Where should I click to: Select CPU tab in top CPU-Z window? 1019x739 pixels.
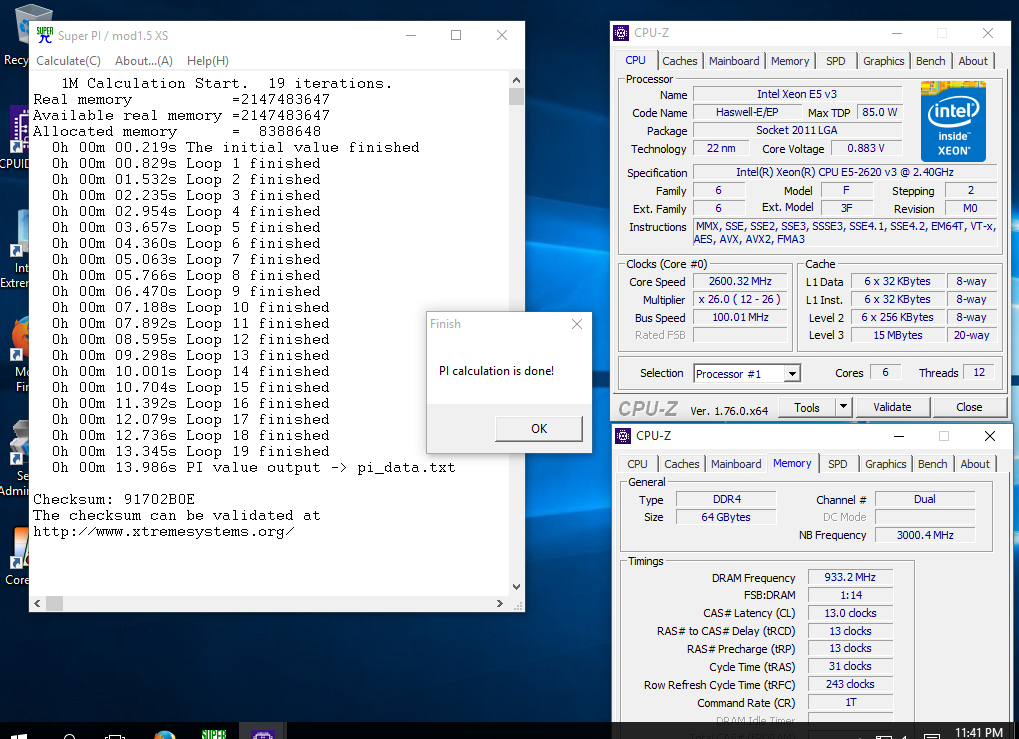[636, 60]
